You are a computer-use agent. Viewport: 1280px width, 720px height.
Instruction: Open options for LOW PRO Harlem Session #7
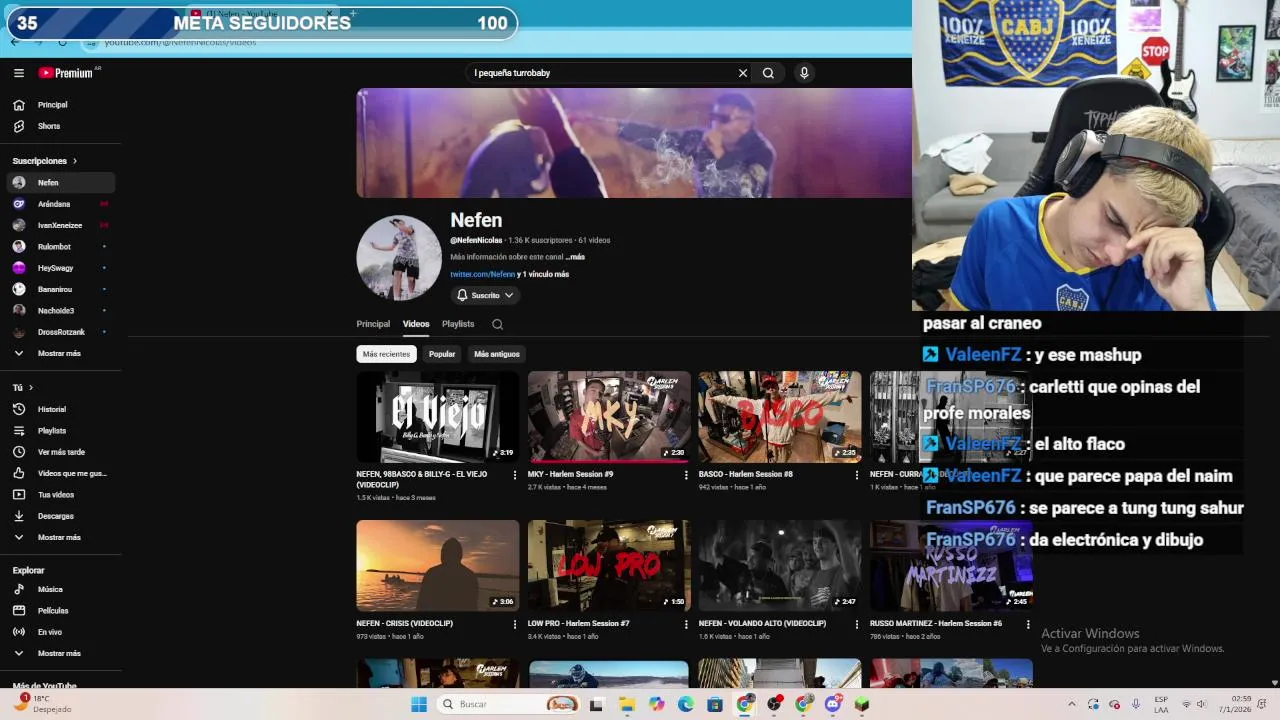tap(686, 624)
